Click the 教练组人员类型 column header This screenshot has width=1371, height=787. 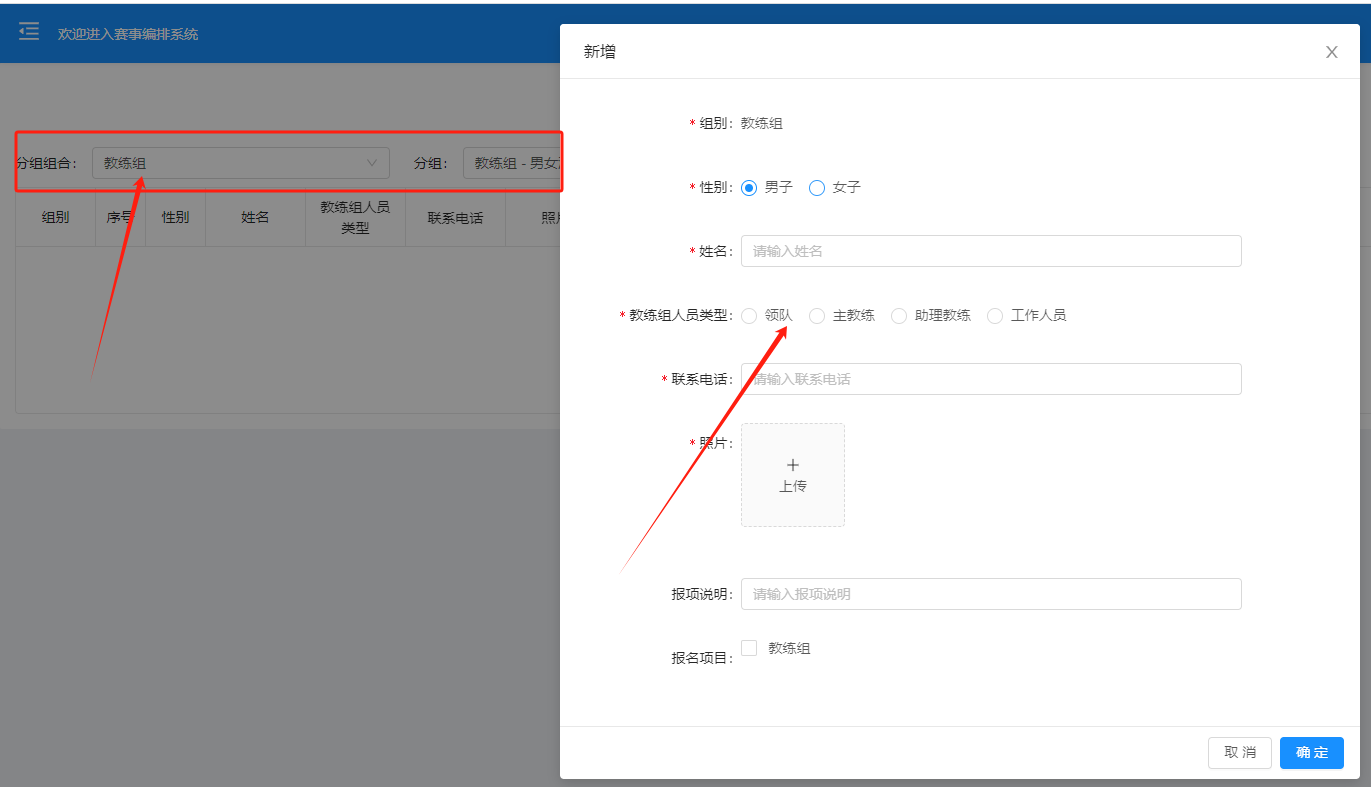(355, 217)
